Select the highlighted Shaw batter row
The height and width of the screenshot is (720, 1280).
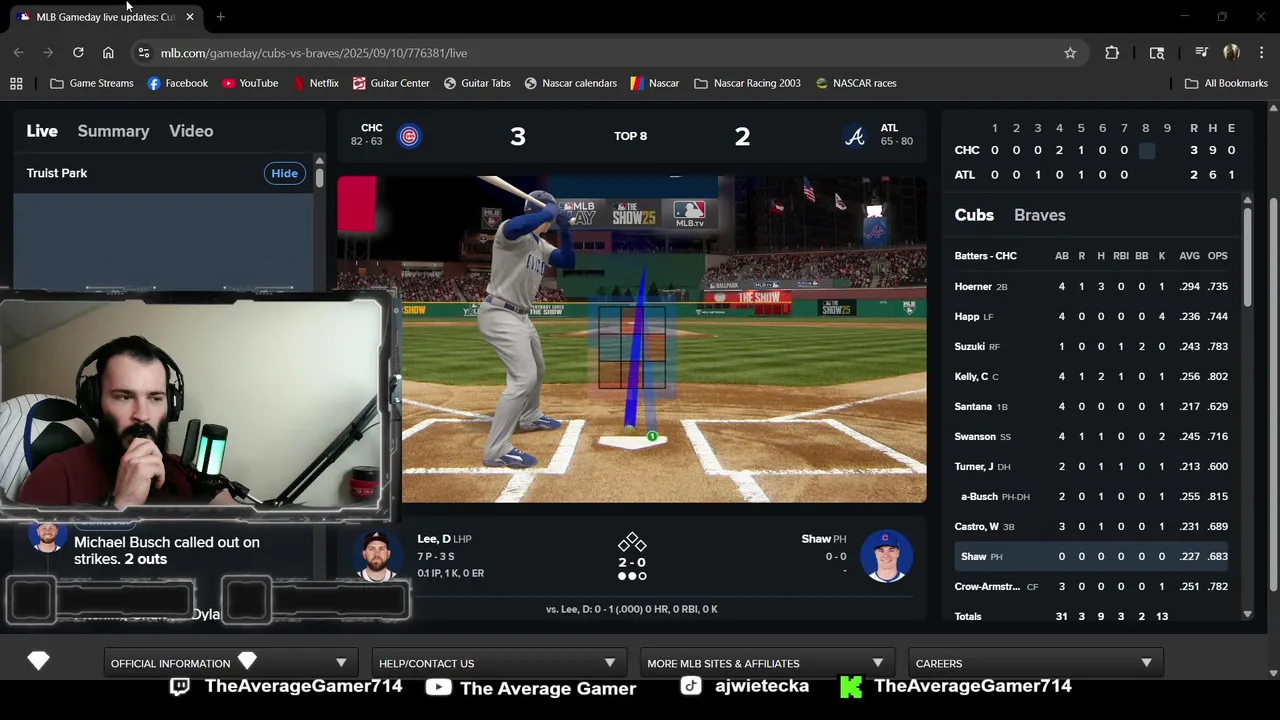[1091, 556]
